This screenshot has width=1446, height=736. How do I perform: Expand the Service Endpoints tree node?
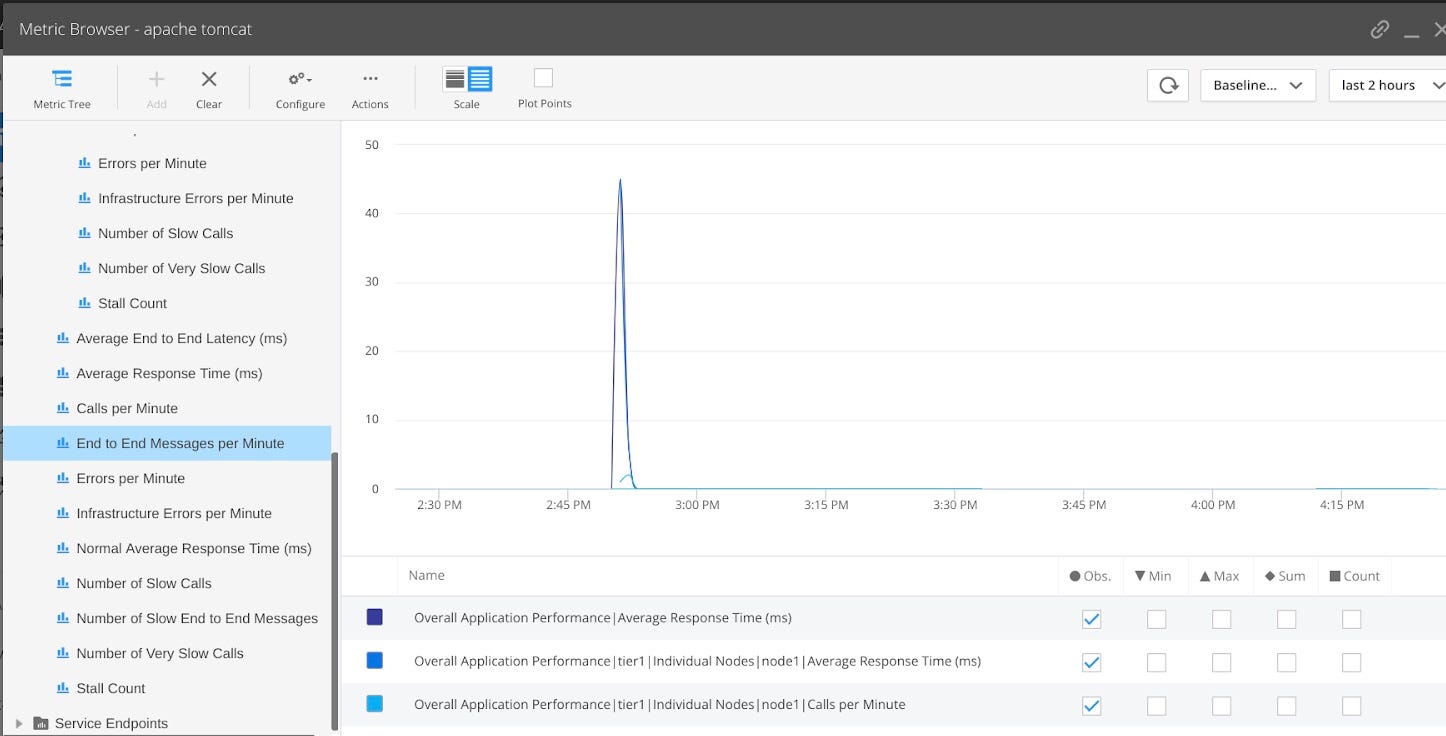click(x=19, y=723)
